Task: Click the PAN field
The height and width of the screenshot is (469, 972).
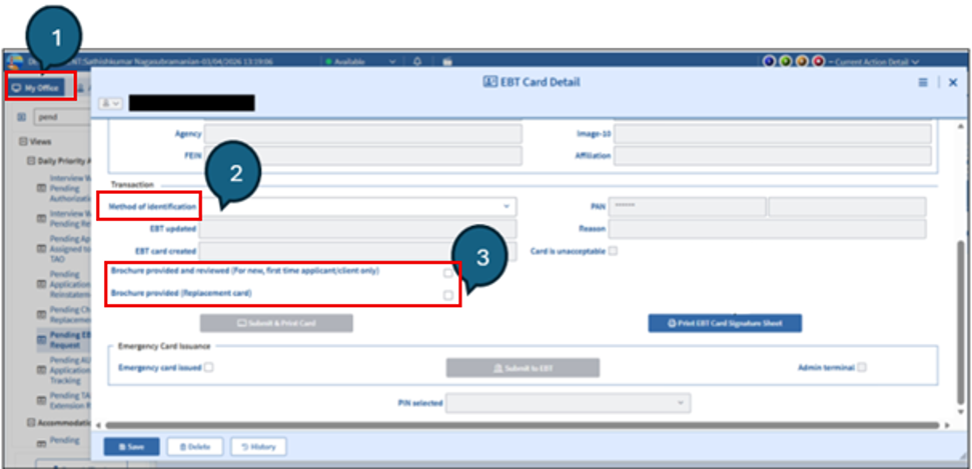Action: click(x=687, y=206)
